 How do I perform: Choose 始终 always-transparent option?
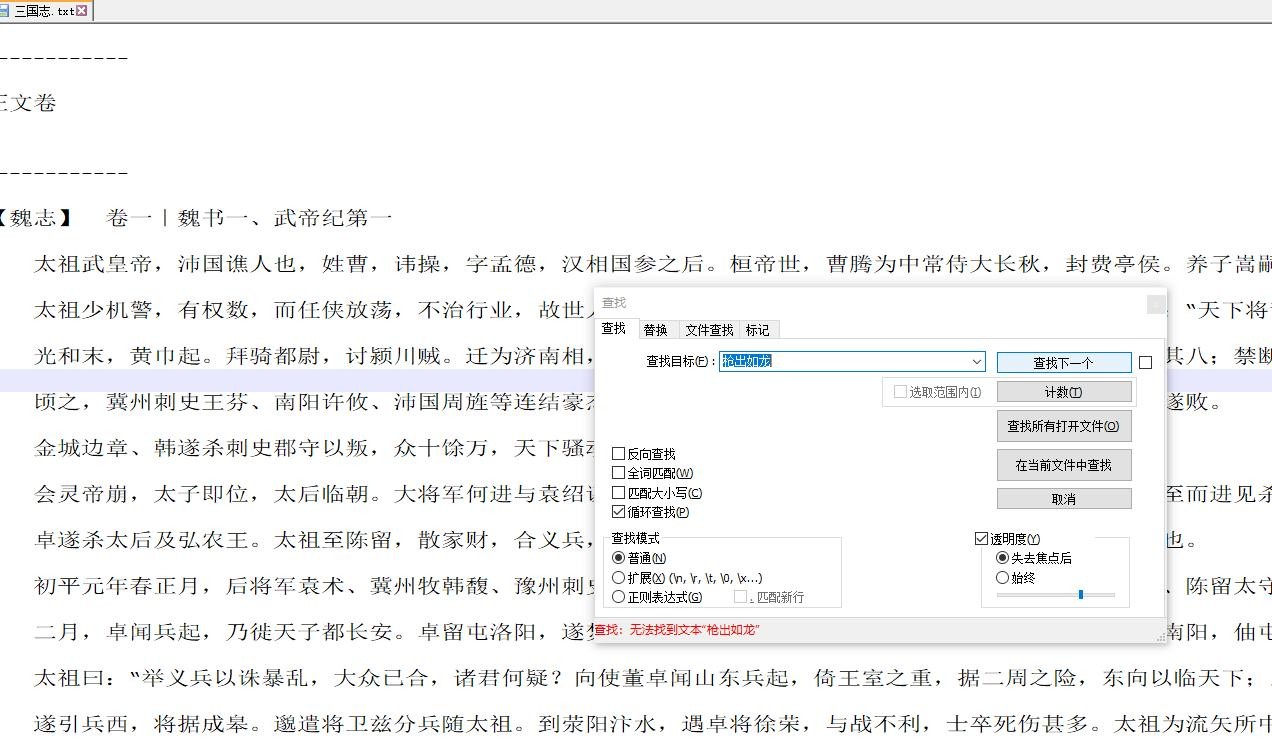[1003, 578]
